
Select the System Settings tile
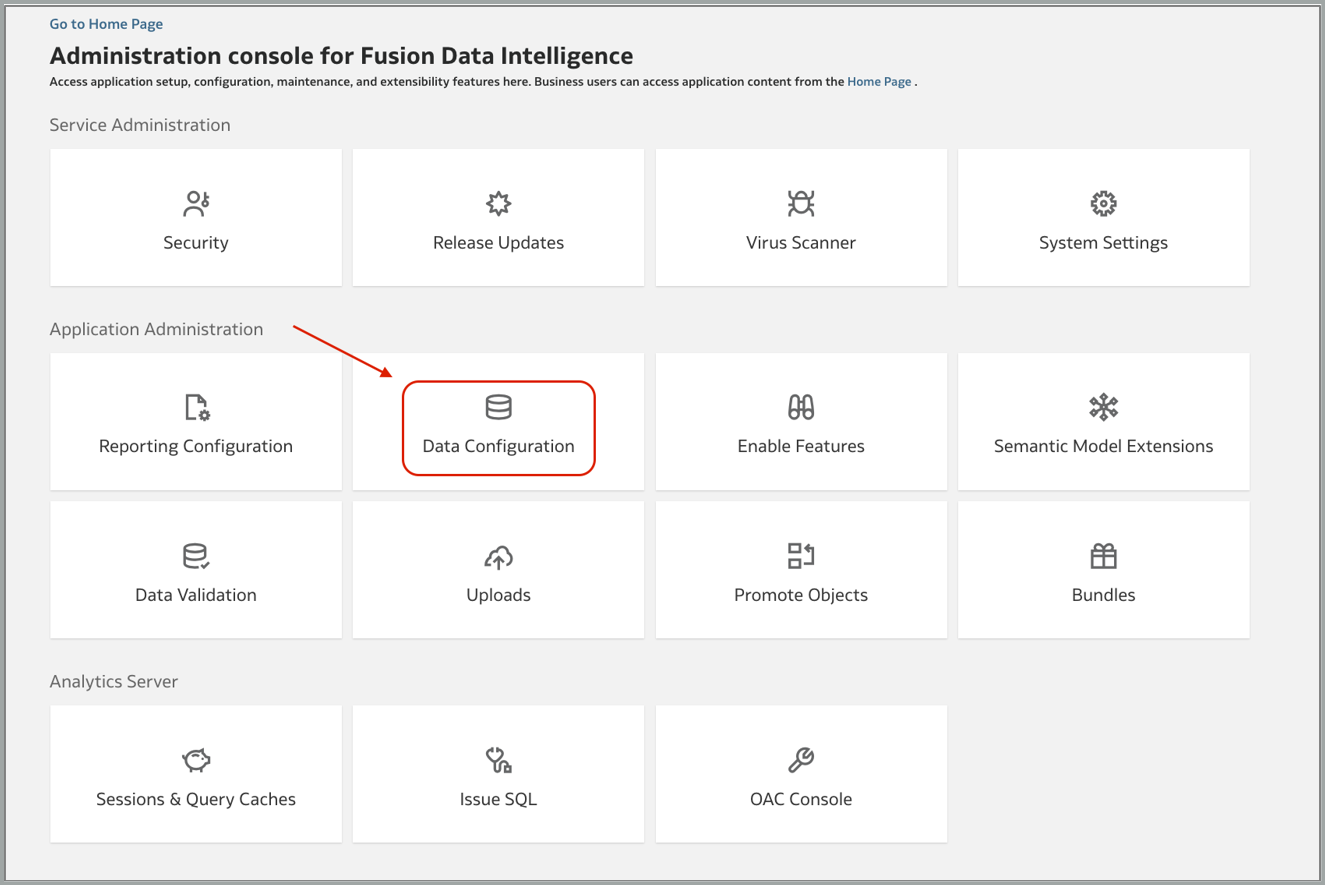coord(1103,217)
